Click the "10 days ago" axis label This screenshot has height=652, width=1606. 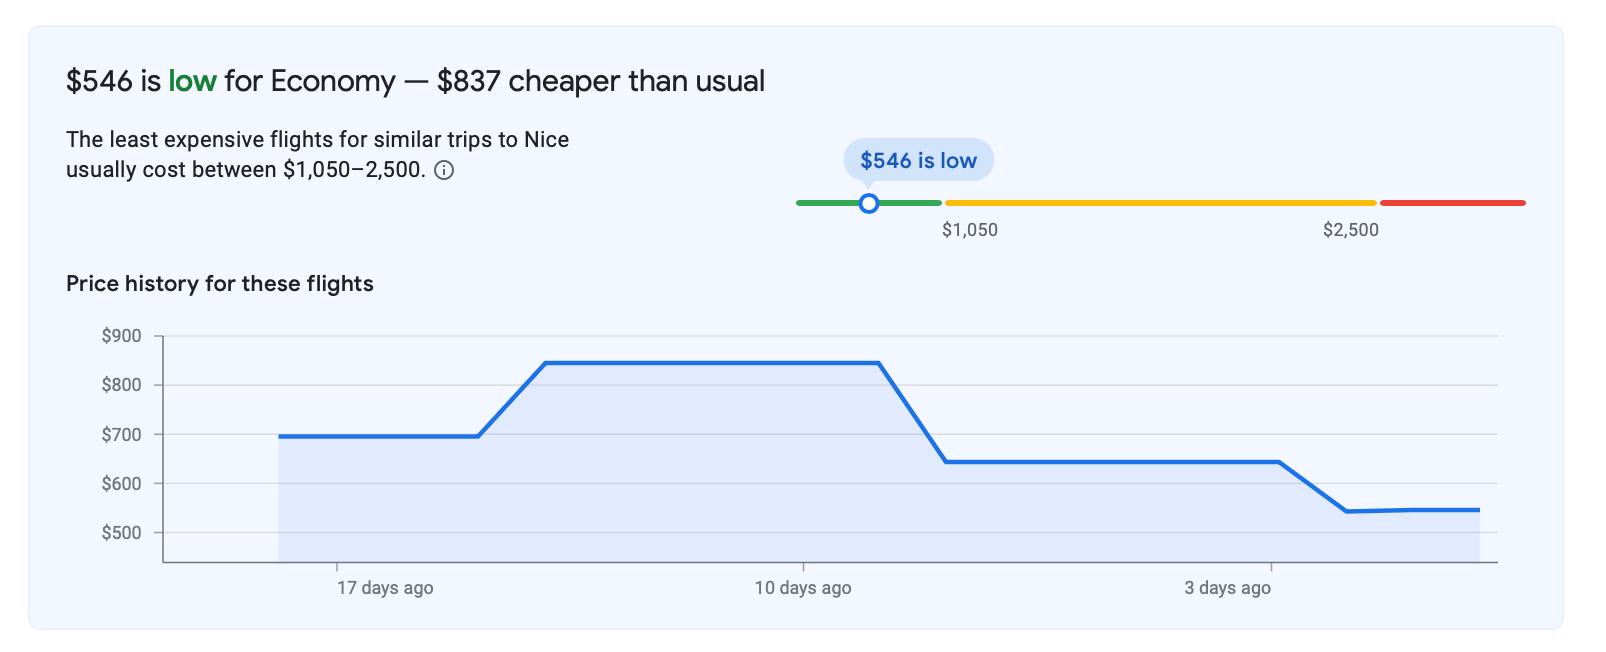802,588
